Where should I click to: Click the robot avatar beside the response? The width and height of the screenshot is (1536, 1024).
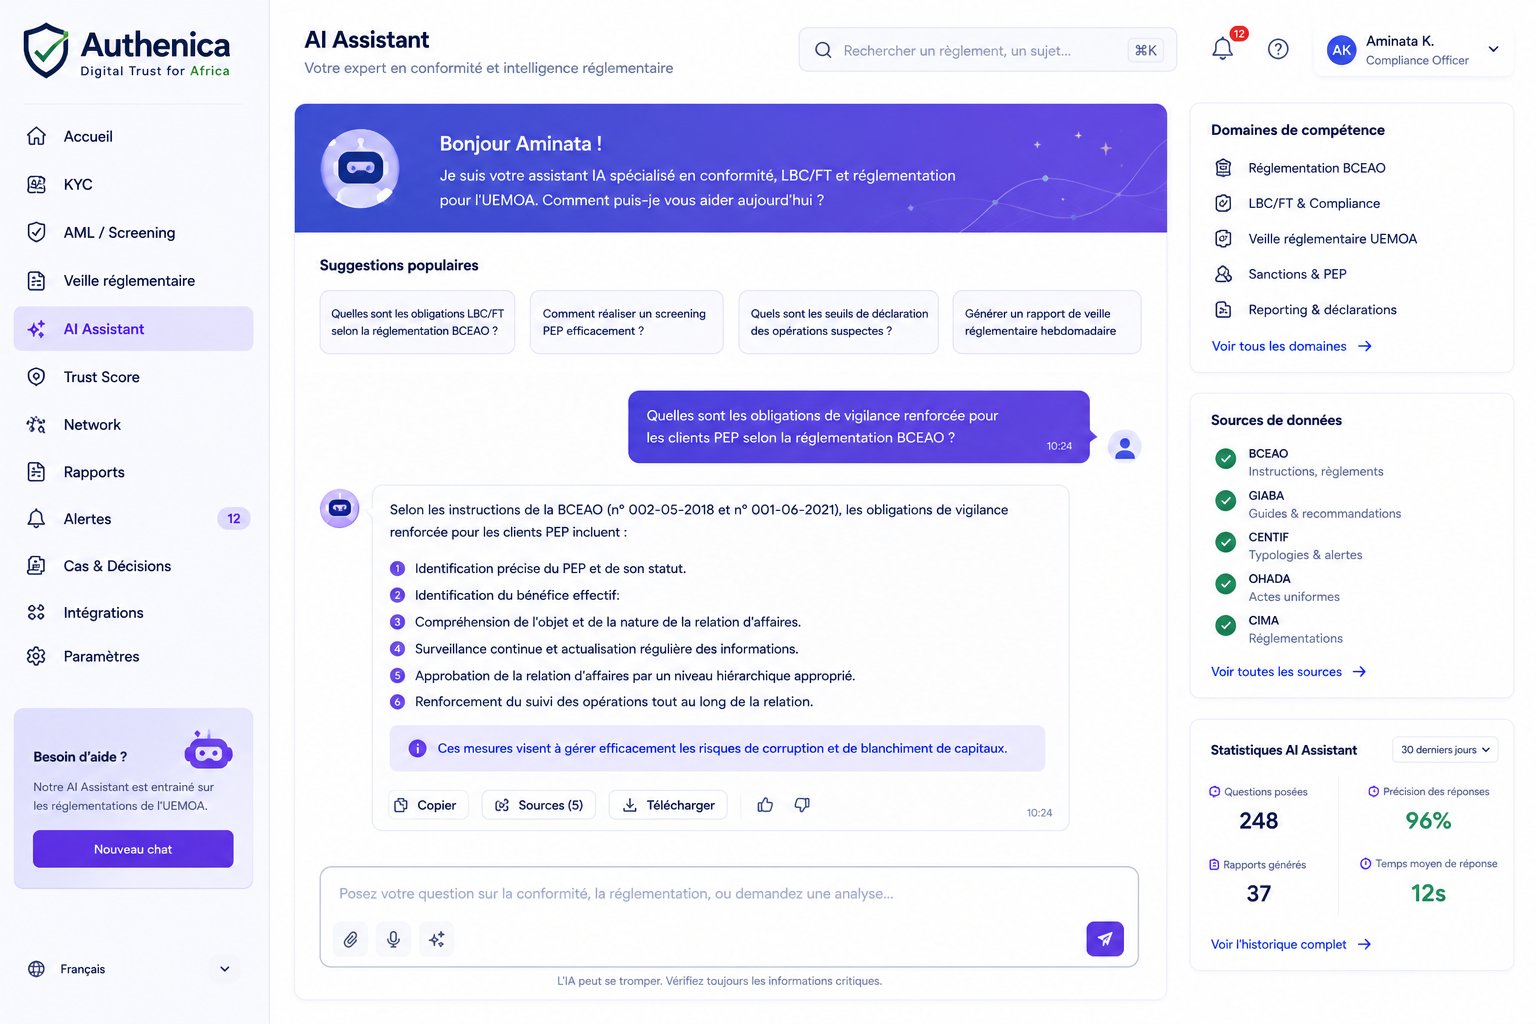[x=340, y=509]
